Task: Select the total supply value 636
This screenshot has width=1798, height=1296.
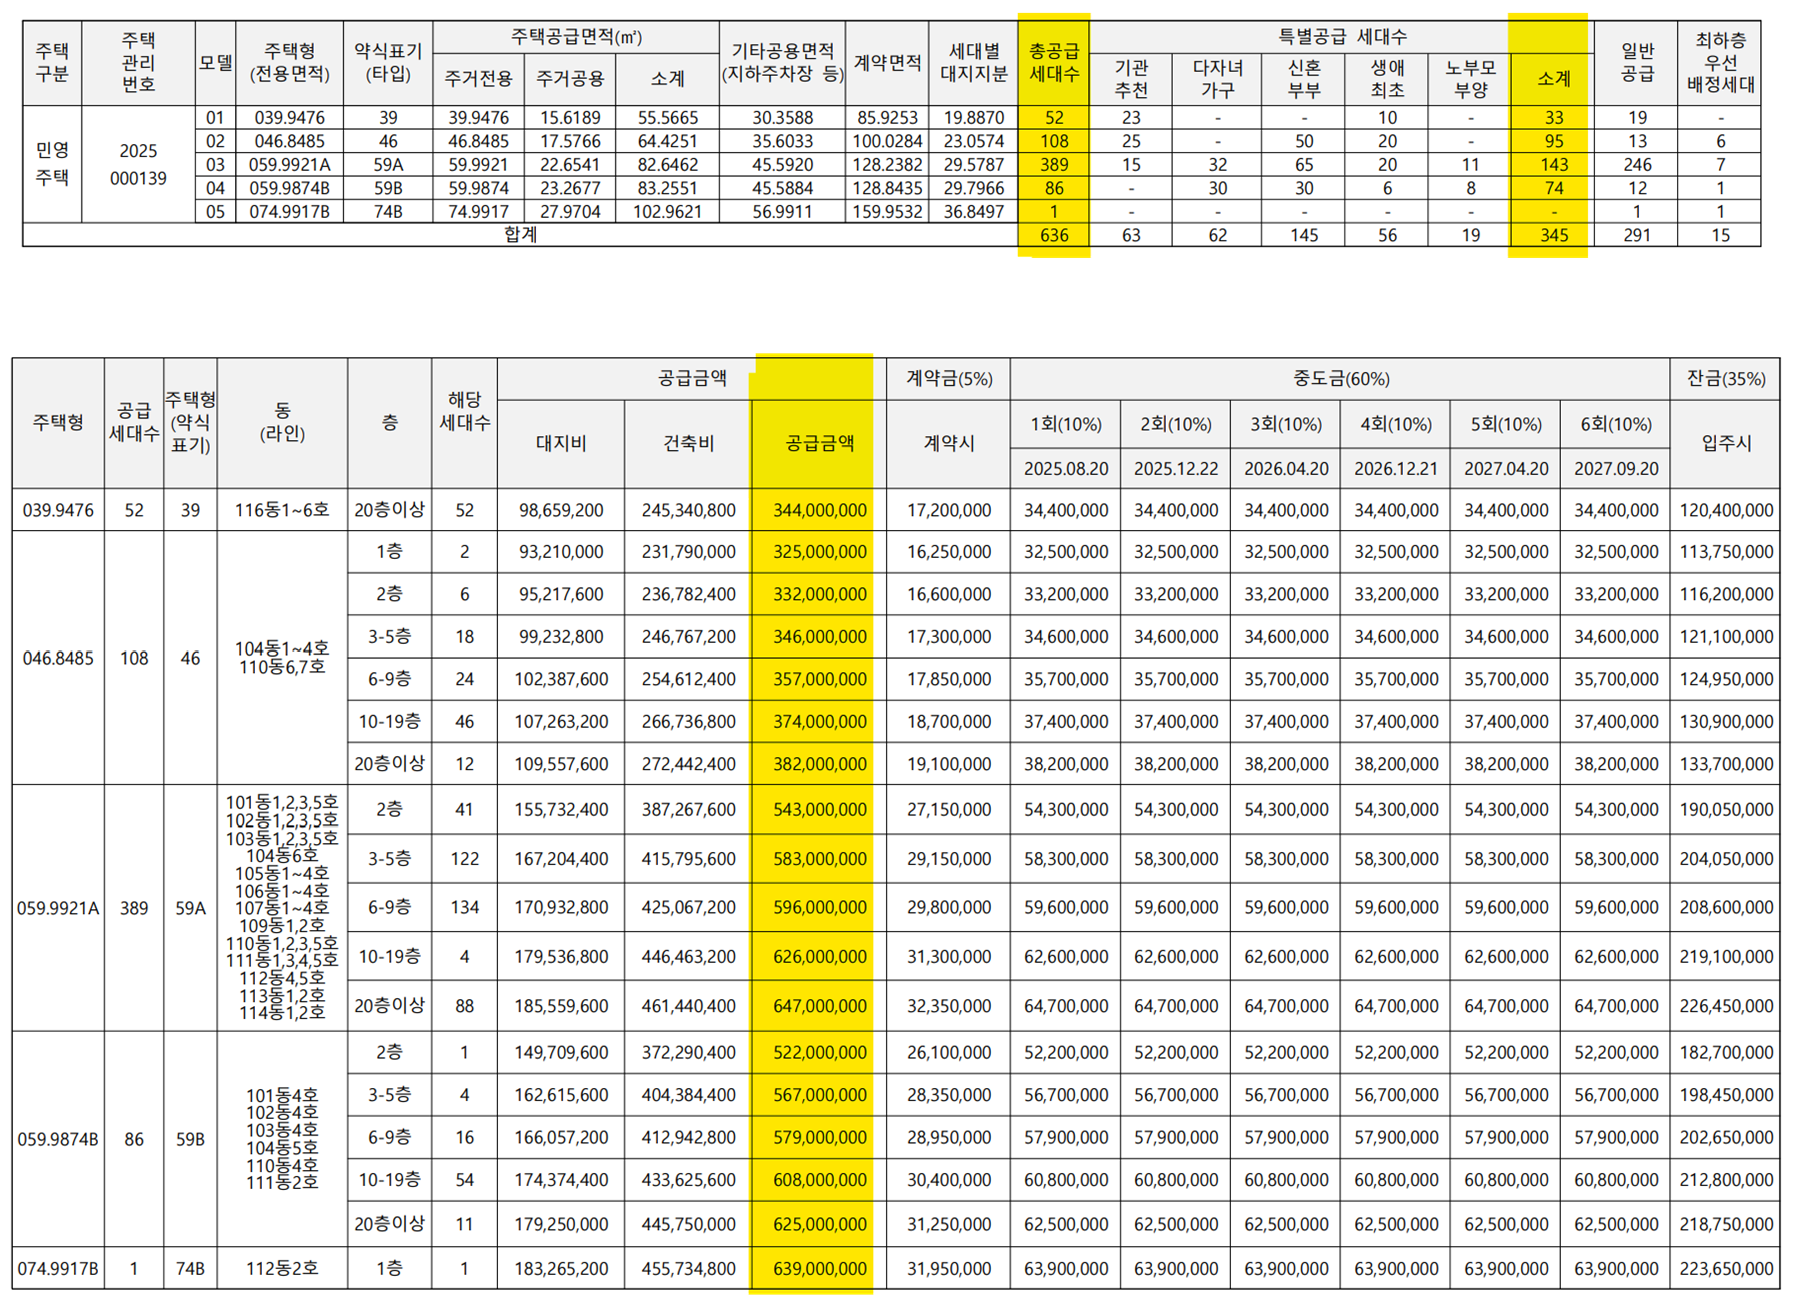Action: coord(1054,235)
